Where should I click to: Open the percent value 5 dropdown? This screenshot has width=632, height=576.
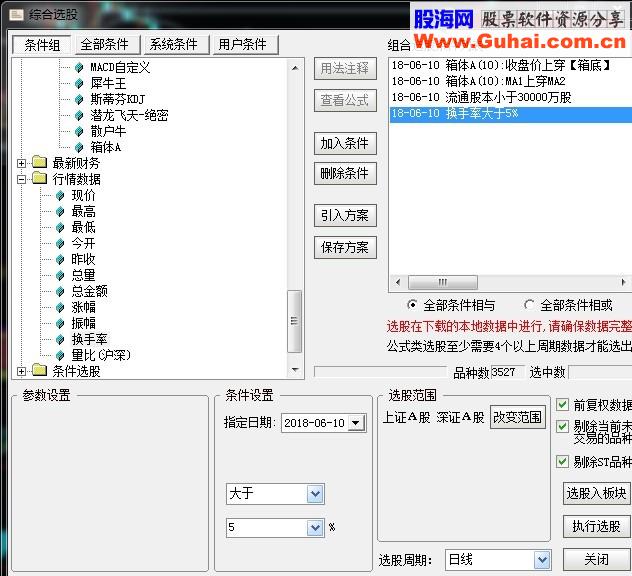point(315,527)
